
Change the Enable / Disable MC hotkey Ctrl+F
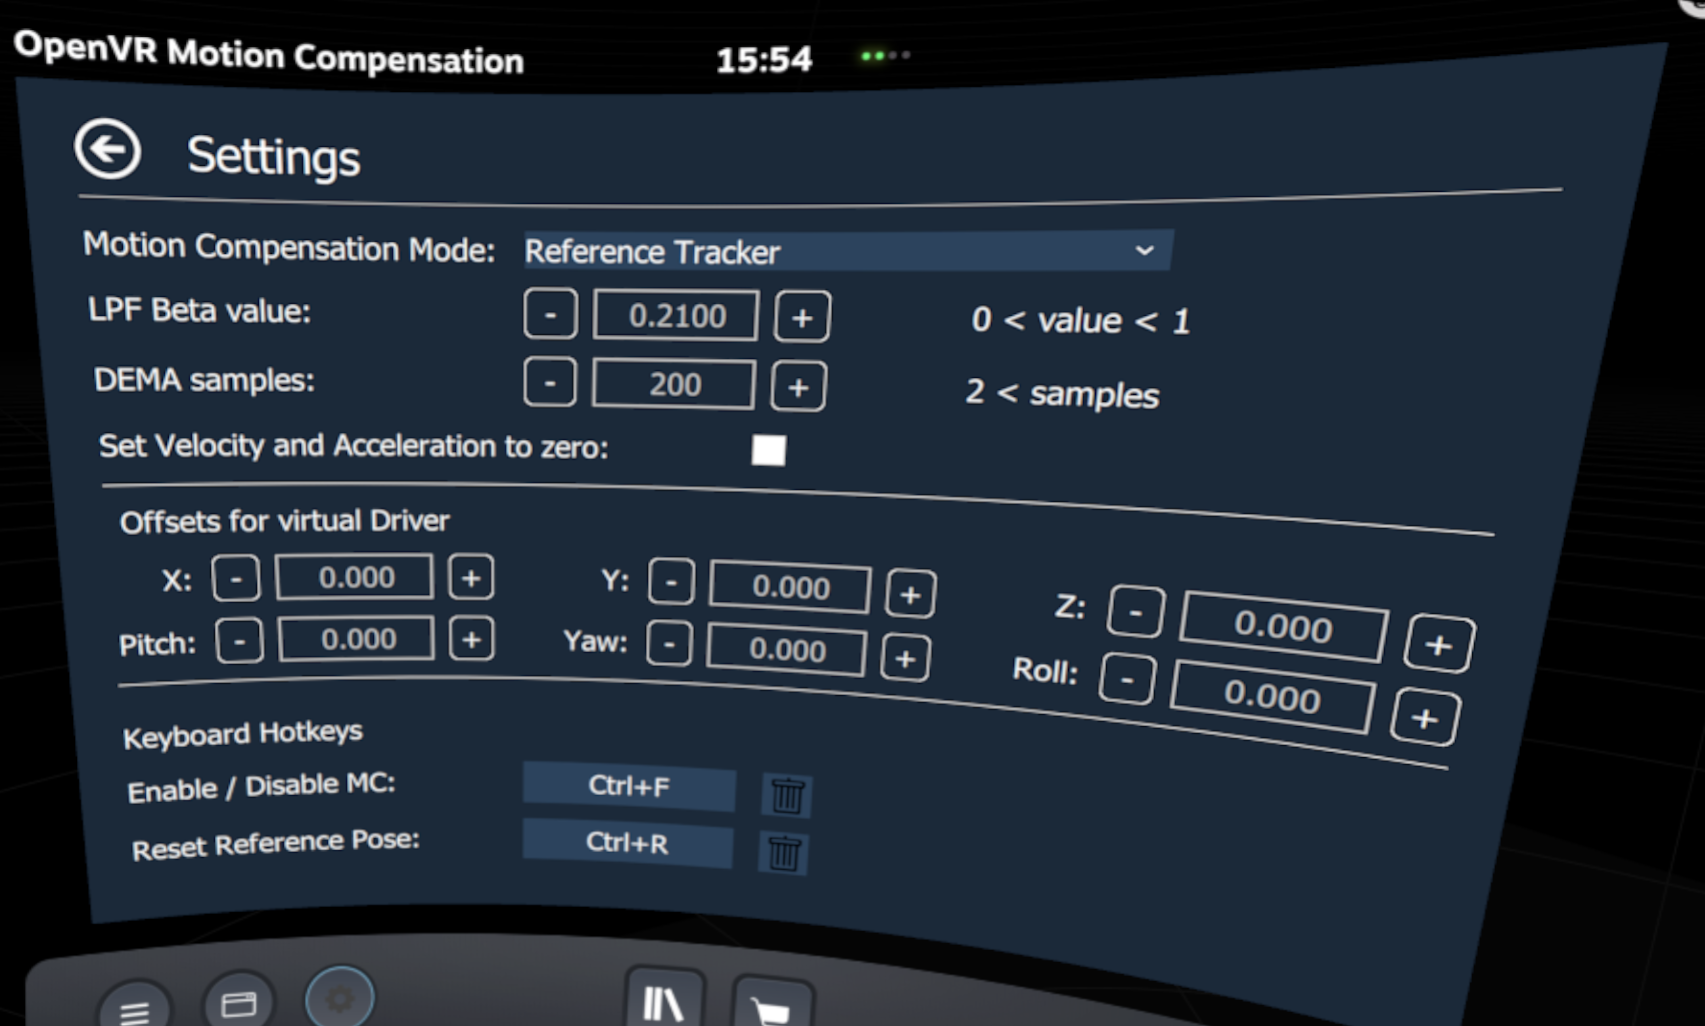pyautogui.click(x=629, y=787)
